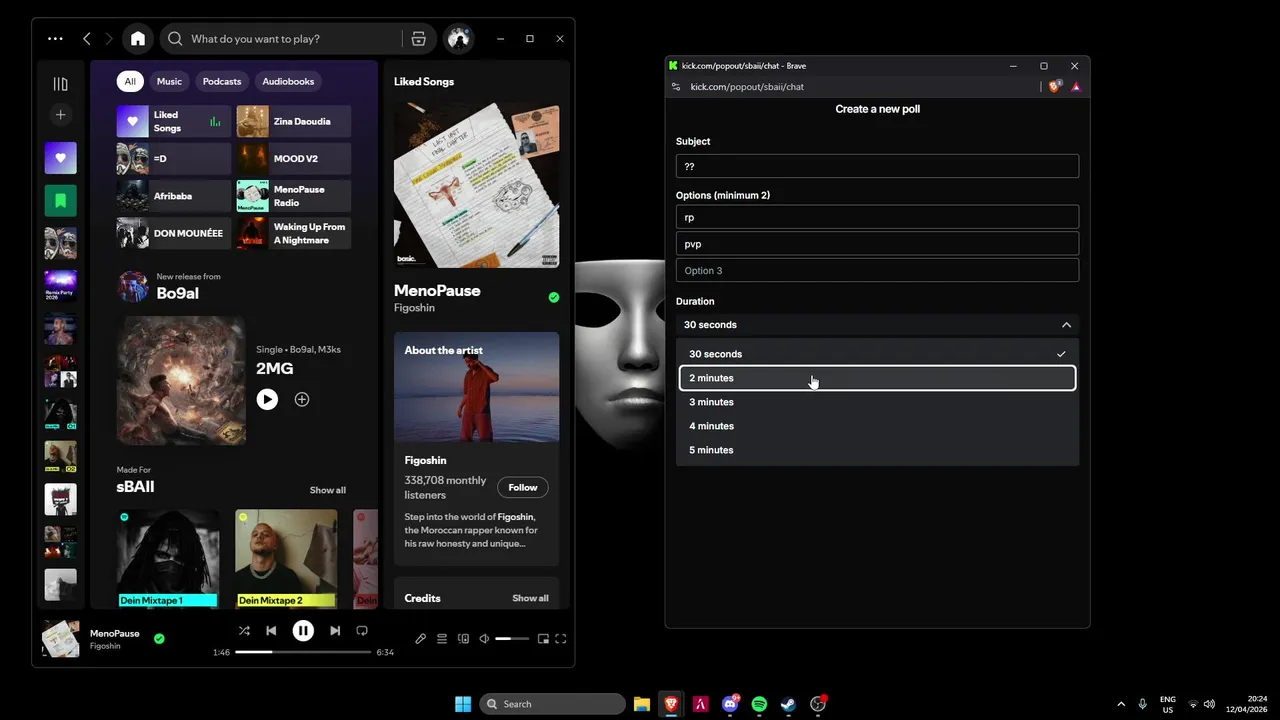Open the lyrics microphone icon
The height and width of the screenshot is (720, 1280).
[420, 639]
